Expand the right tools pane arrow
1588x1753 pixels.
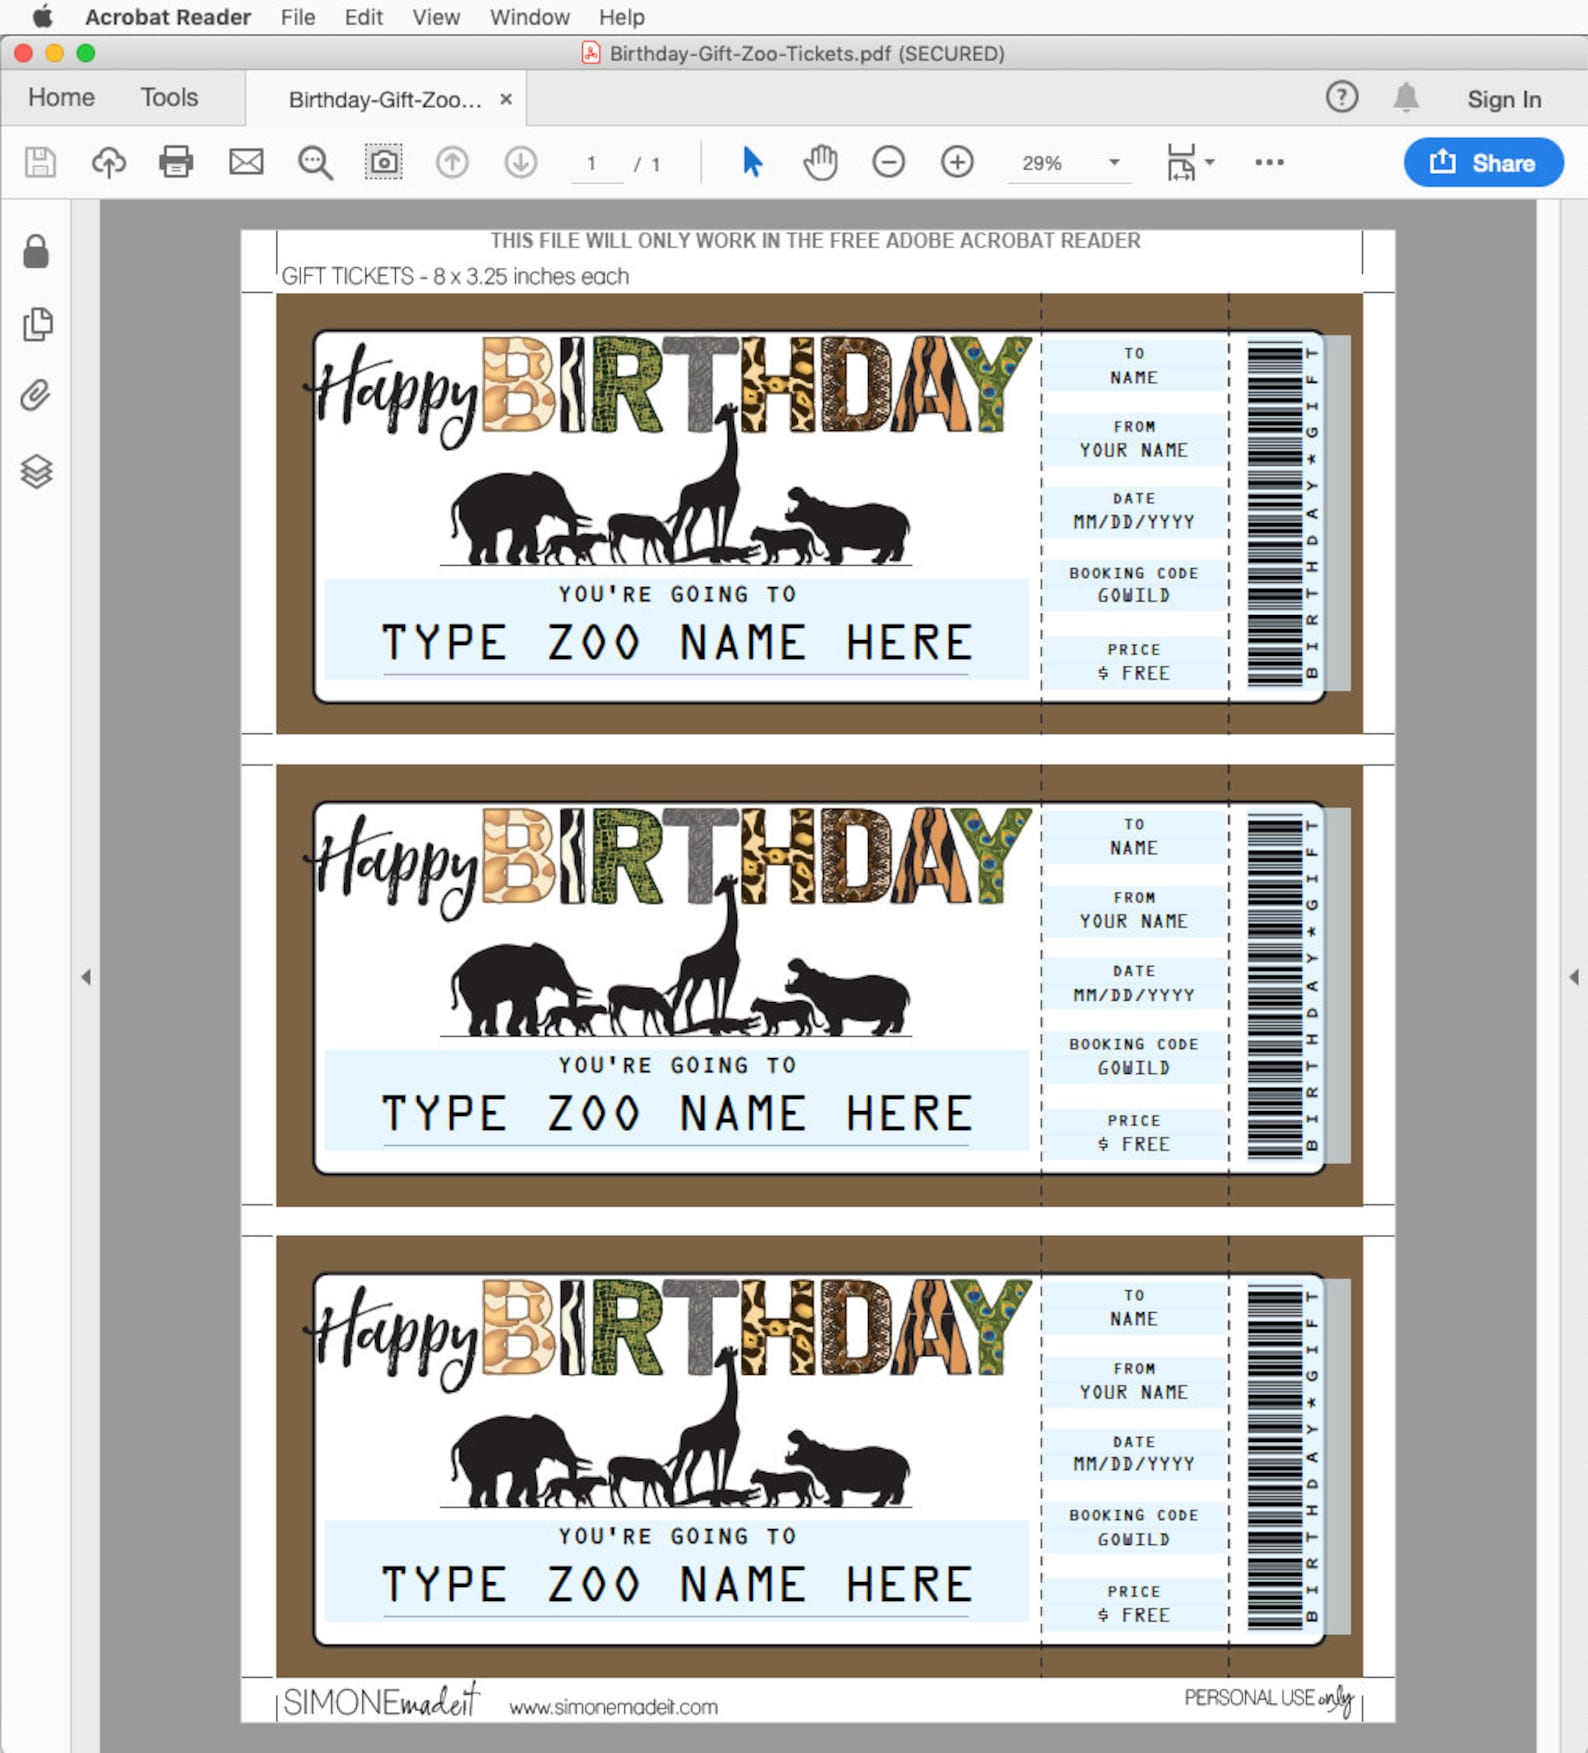point(1574,977)
